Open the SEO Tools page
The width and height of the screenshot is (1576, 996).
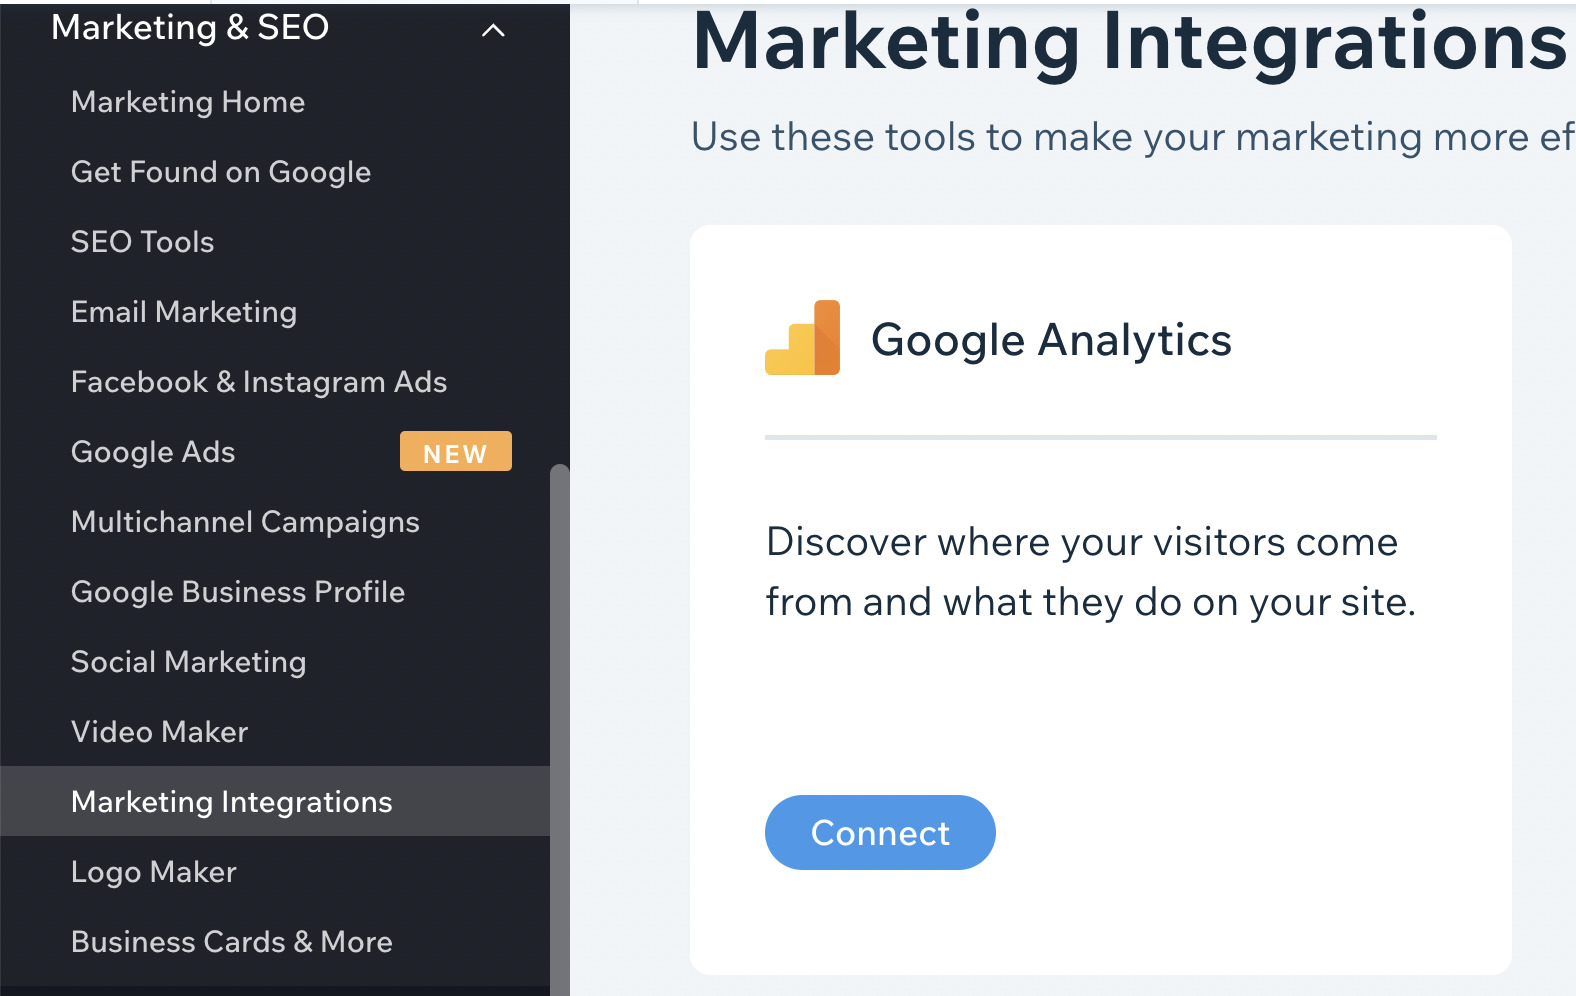[x=142, y=241]
